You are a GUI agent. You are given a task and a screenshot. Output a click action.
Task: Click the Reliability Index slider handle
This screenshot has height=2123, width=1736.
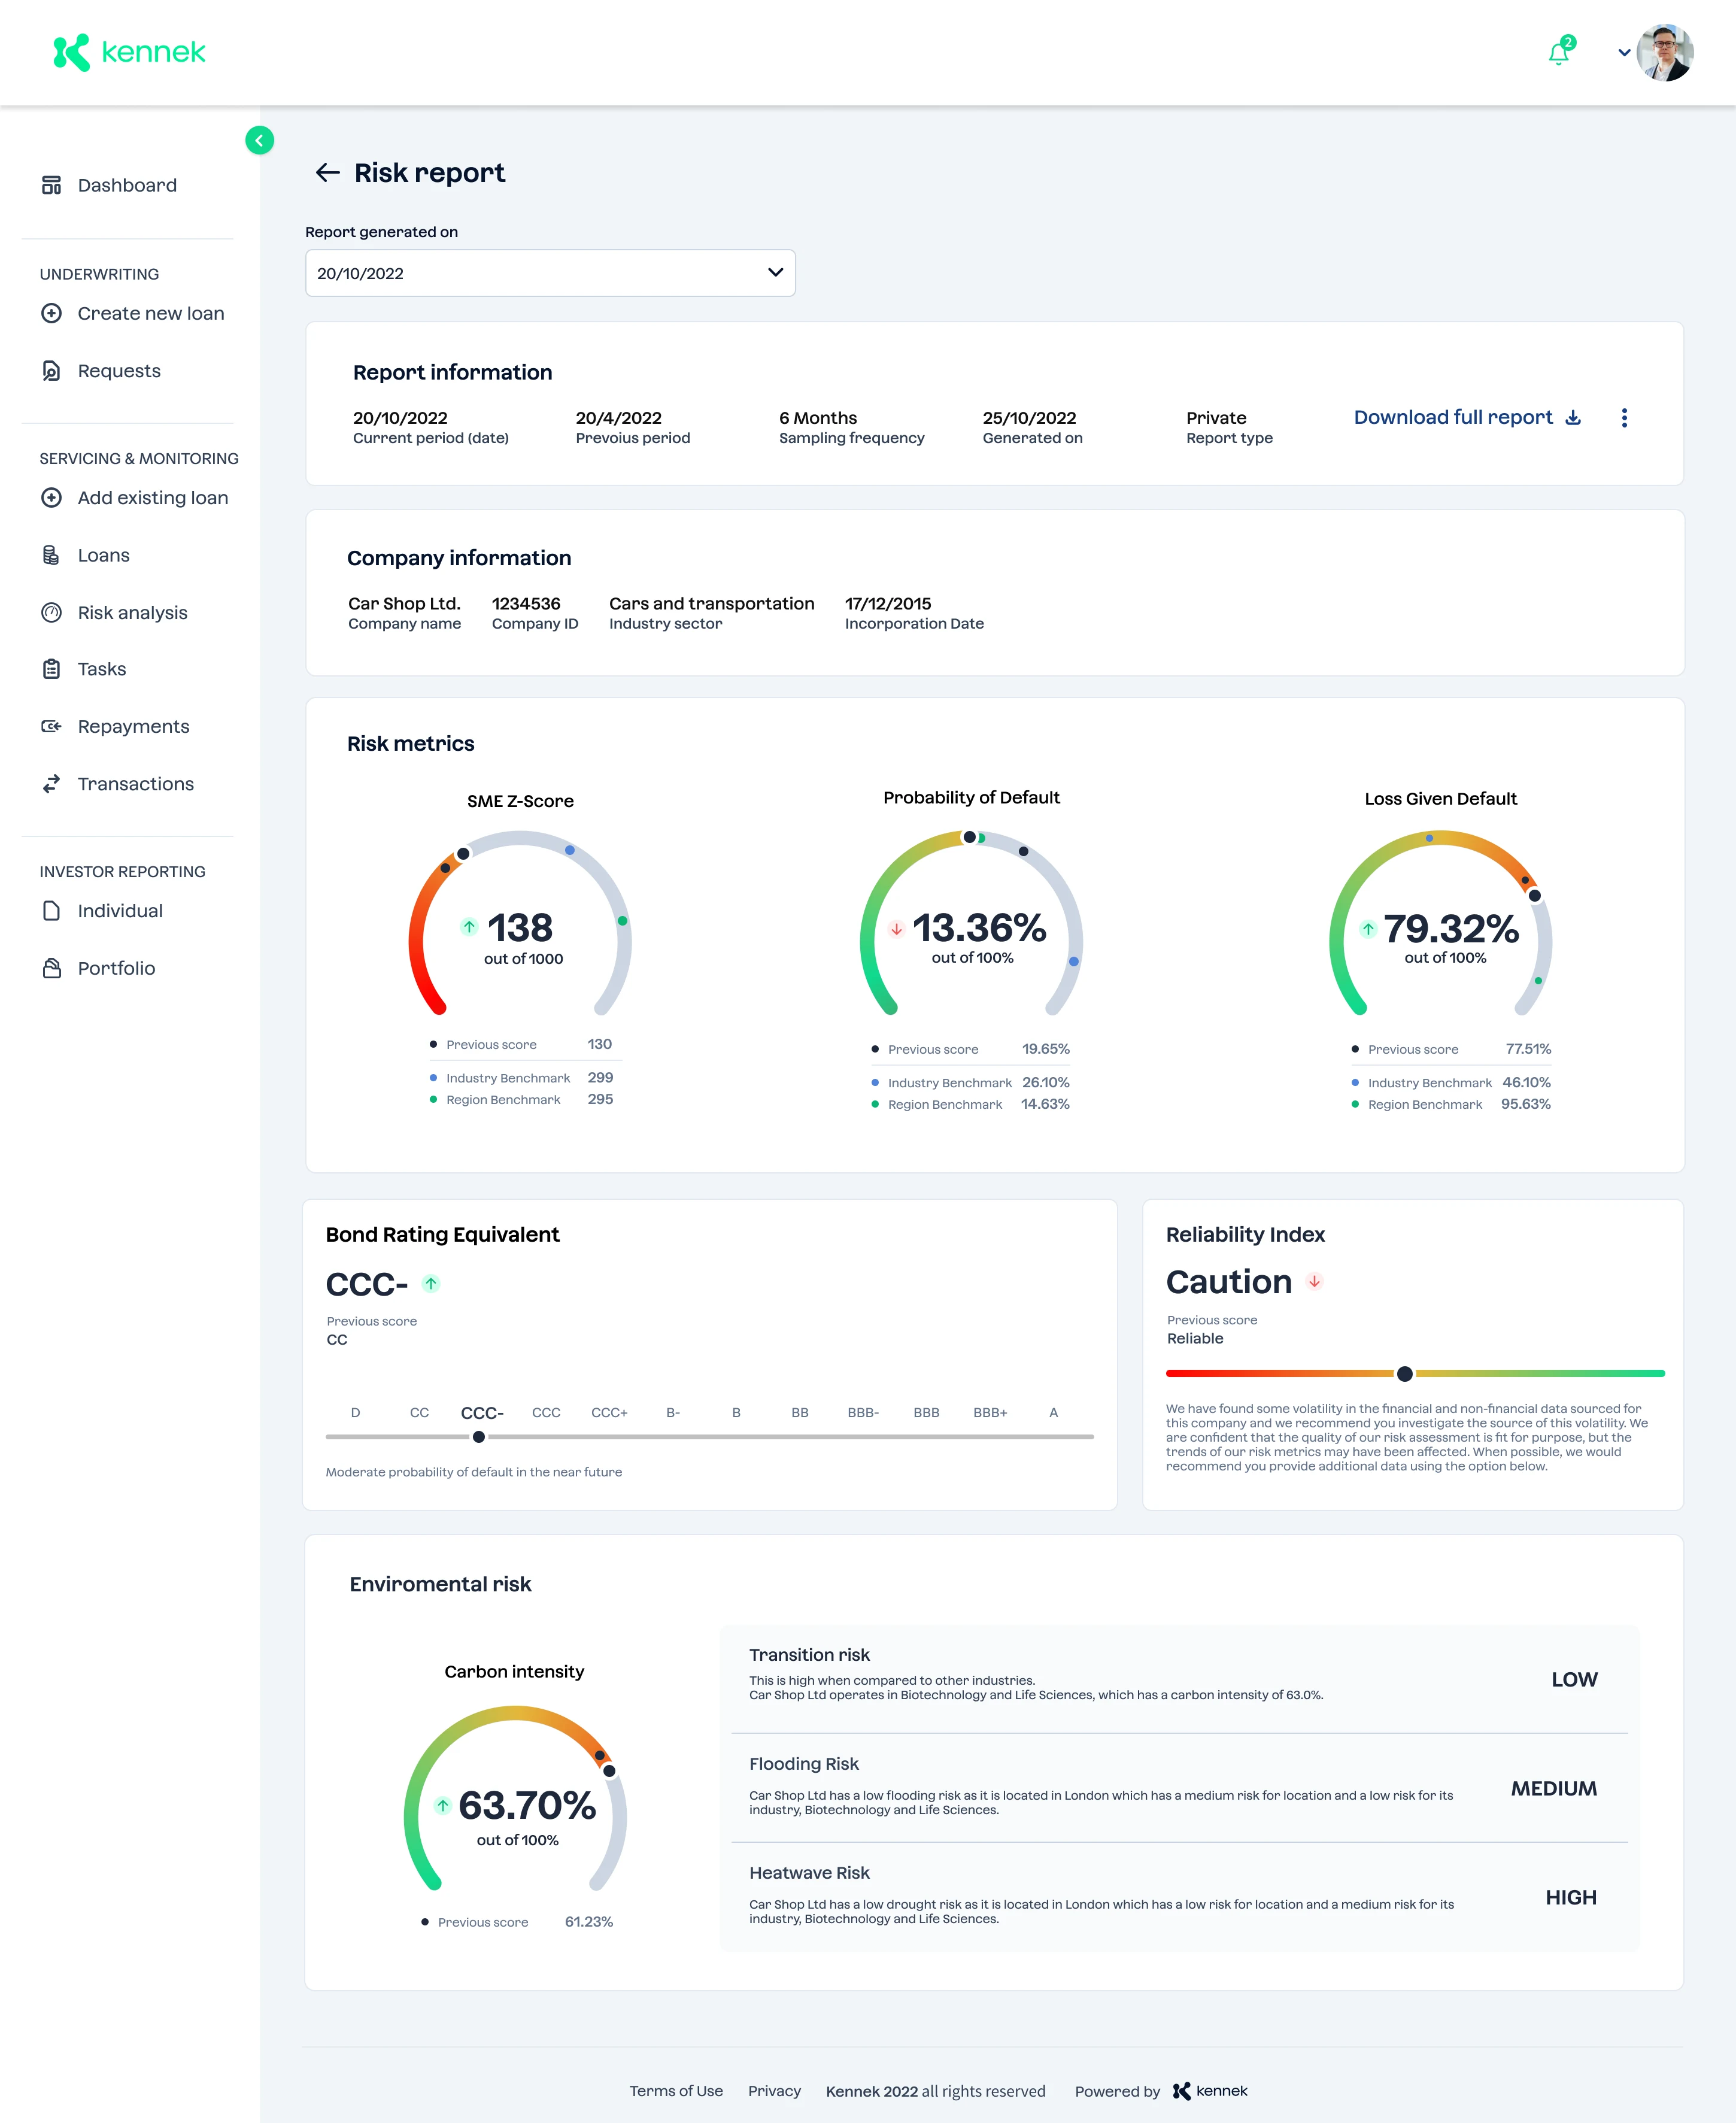pyautogui.click(x=1405, y=1374)
